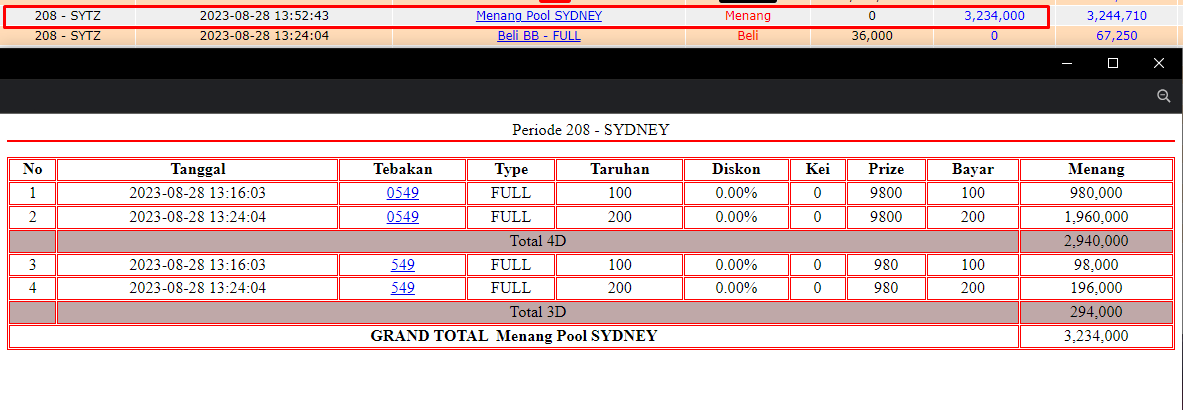Screen dimensions: 1183x410
Task: Click Tebakan 549 link in row 3
Action: coord(403,265)
